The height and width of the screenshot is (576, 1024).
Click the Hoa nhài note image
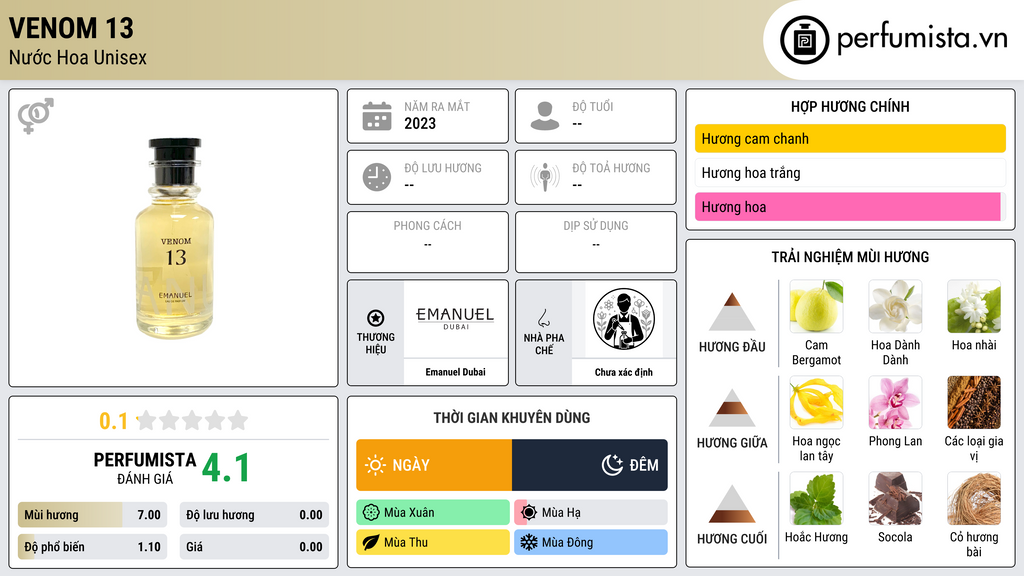click(x=974, y=307)
